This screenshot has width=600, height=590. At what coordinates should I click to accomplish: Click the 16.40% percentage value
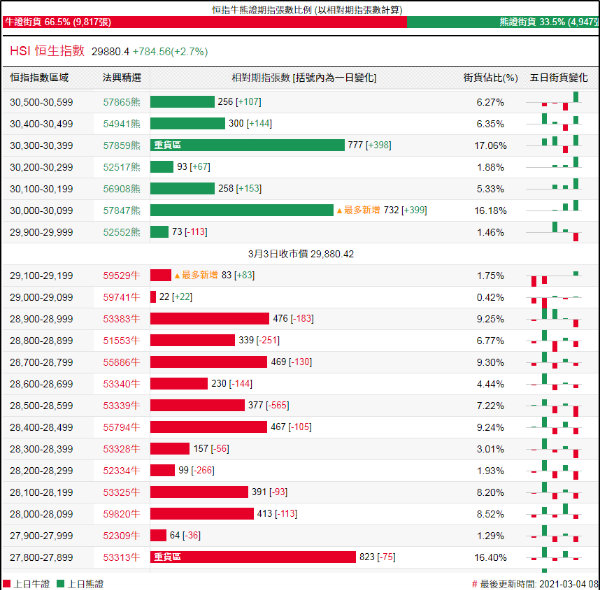point(491,558)
